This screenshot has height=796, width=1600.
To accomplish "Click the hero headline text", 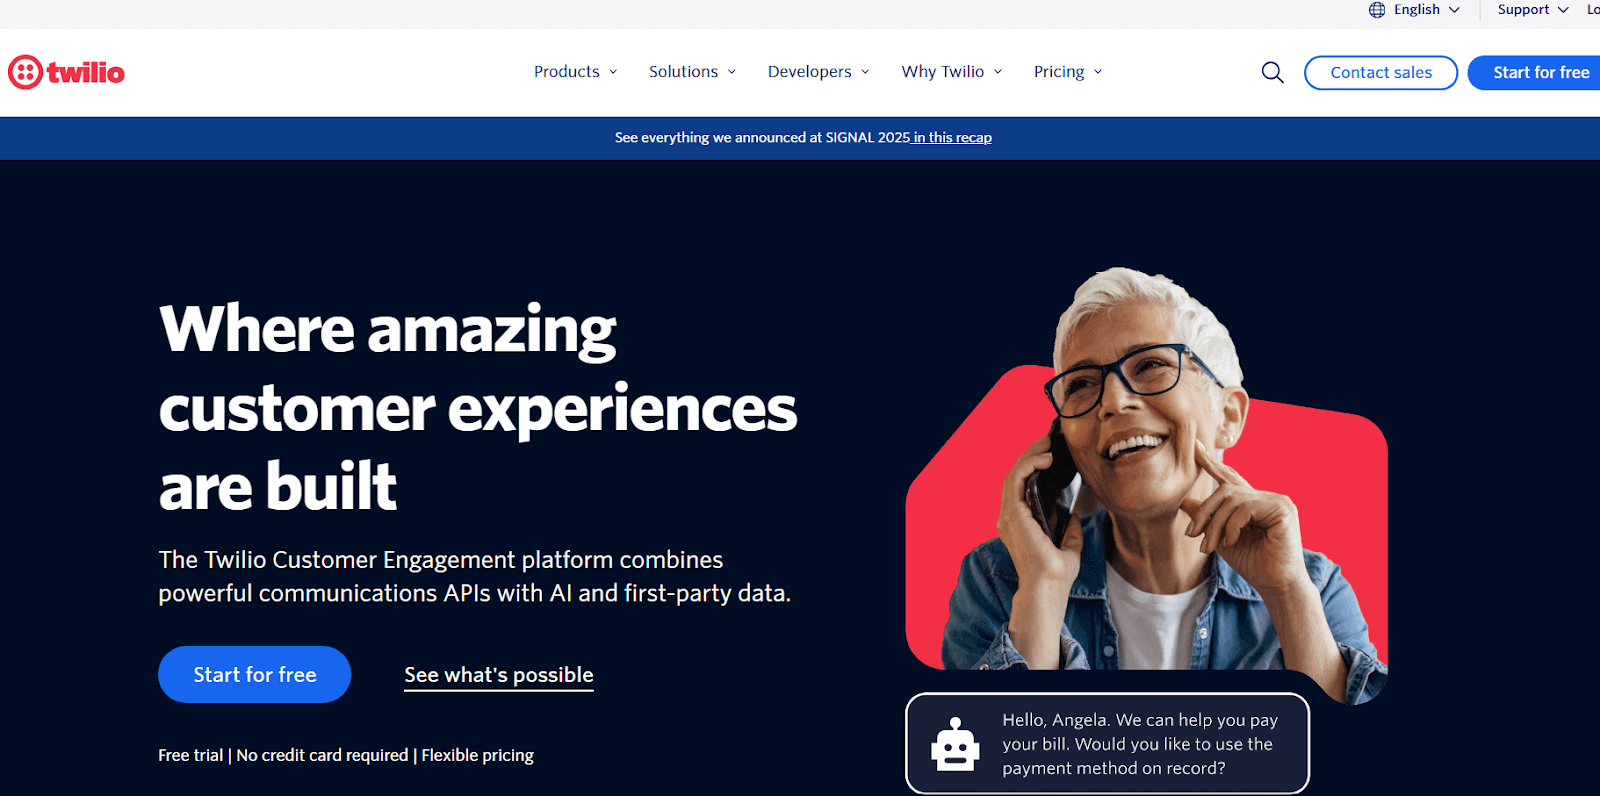I will [x=478, y=408].
